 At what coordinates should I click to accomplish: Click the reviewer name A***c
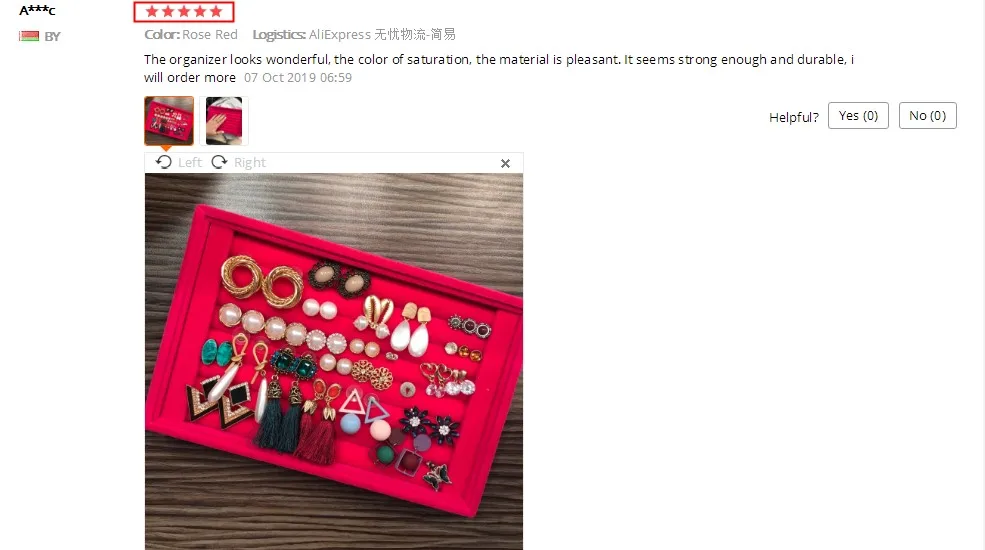coord(37,10)
